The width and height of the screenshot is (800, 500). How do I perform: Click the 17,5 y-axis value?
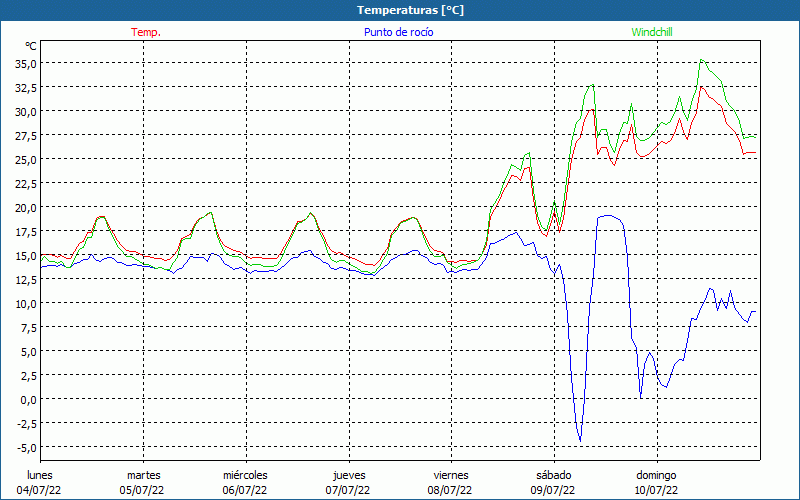(26, 232)
